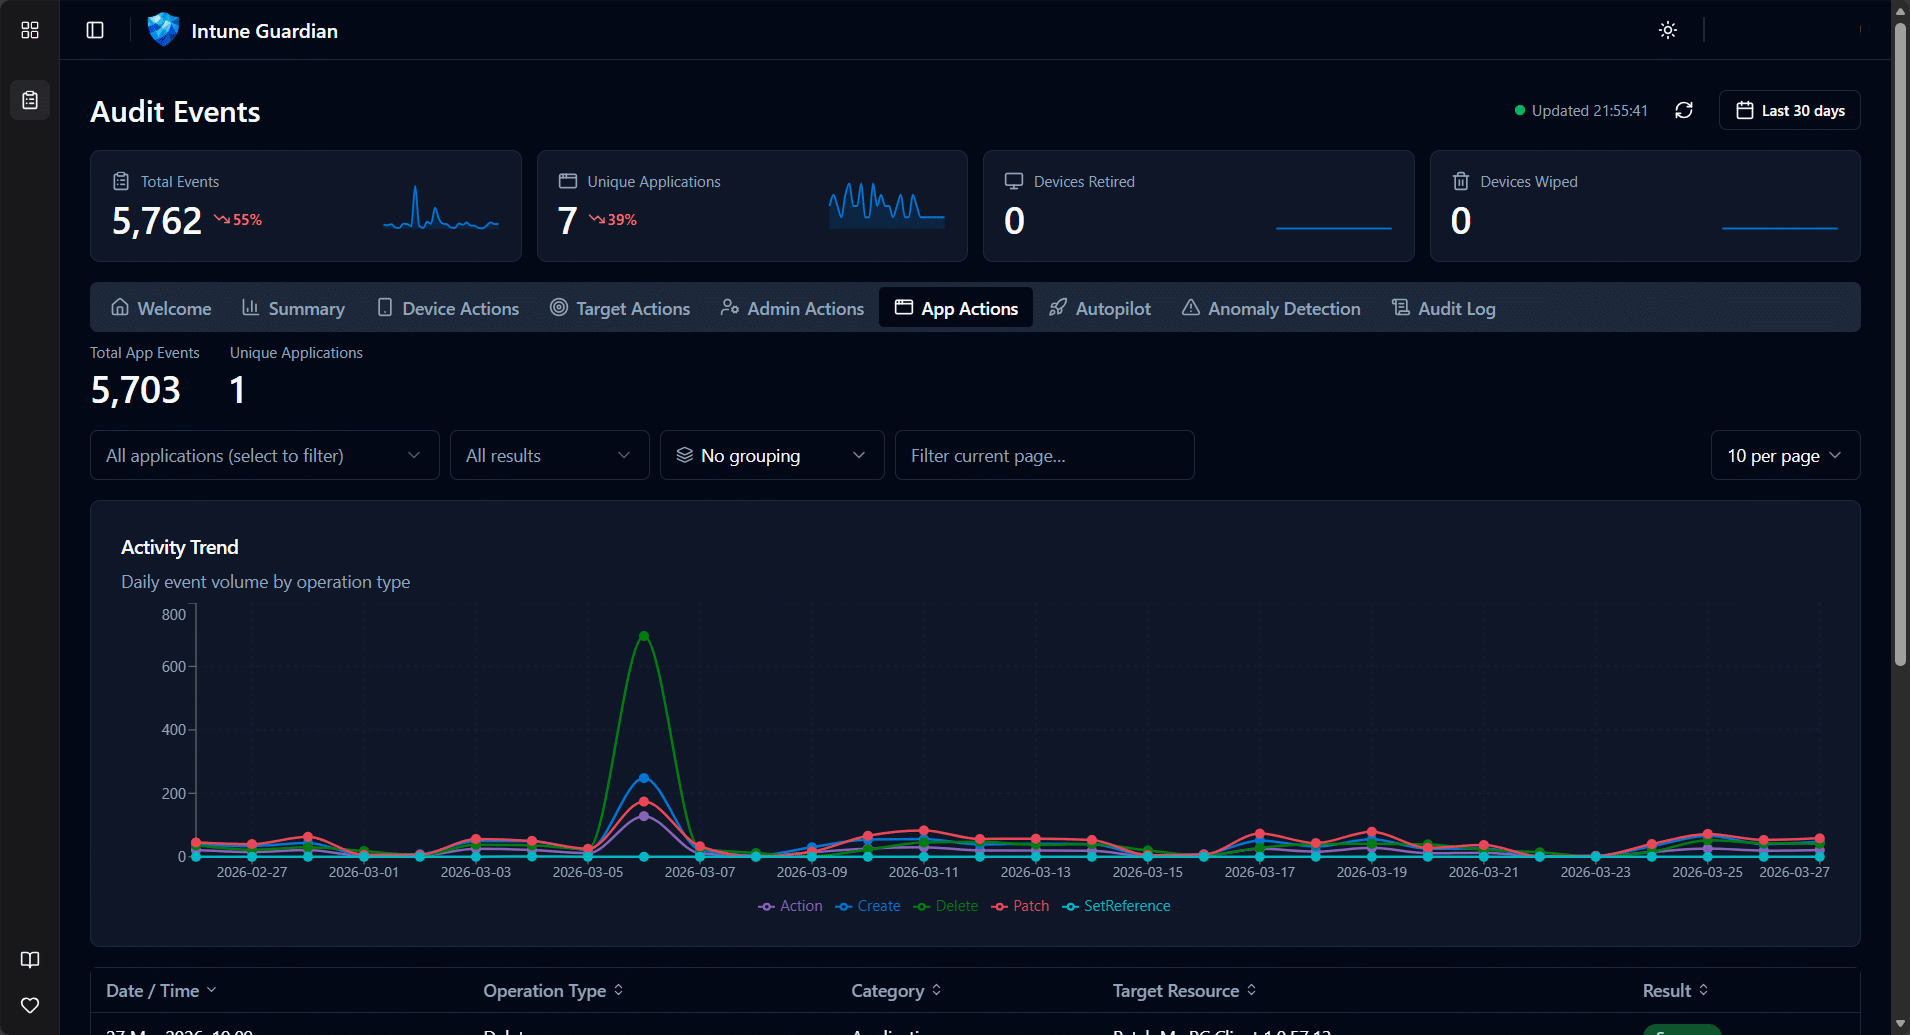This screenshot has height=1035, width=1910.
Task: Open the 10 per page dropdown
Action: (1784, 455)
